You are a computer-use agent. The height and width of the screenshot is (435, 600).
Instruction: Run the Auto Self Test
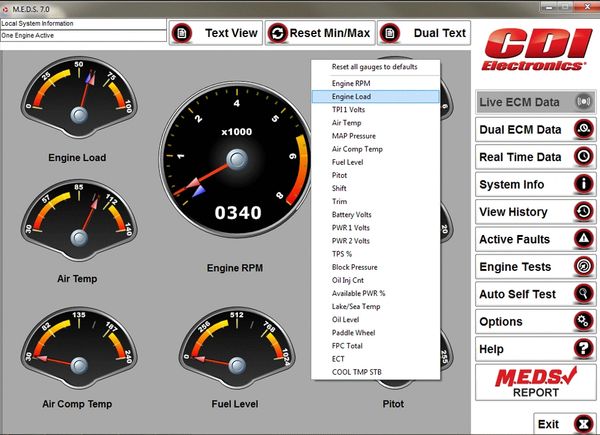tap(536, 294)
